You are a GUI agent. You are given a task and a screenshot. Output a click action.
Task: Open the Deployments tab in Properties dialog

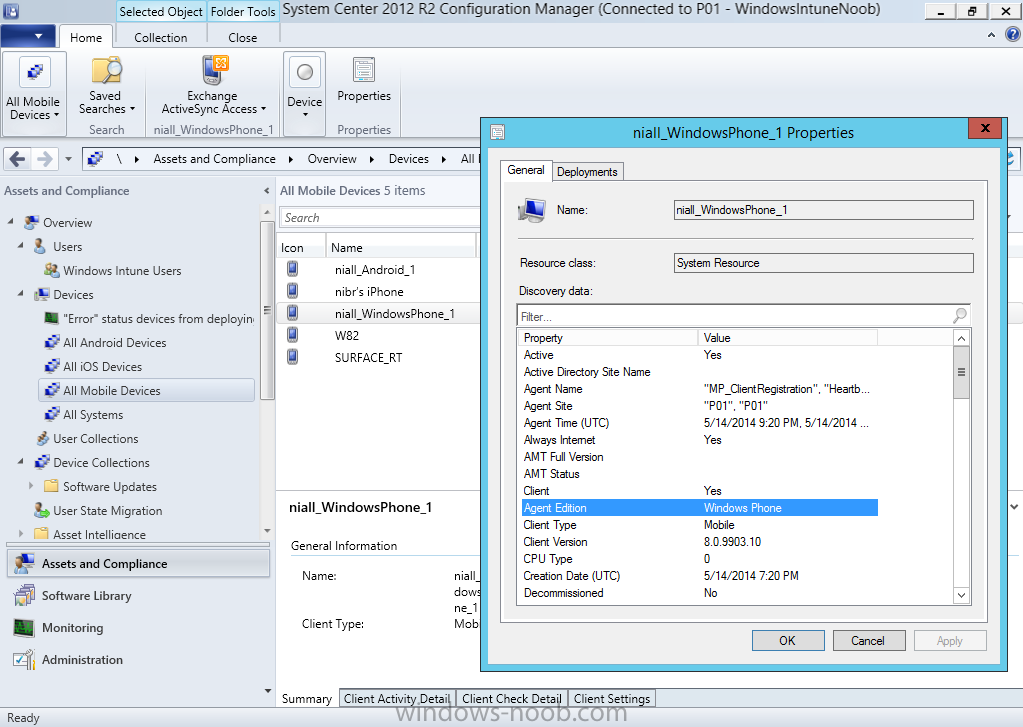click(587, 172)
